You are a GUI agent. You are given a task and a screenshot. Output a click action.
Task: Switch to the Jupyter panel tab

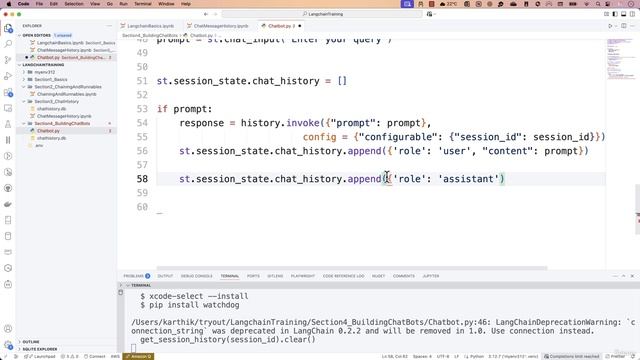tap(431, 276)
